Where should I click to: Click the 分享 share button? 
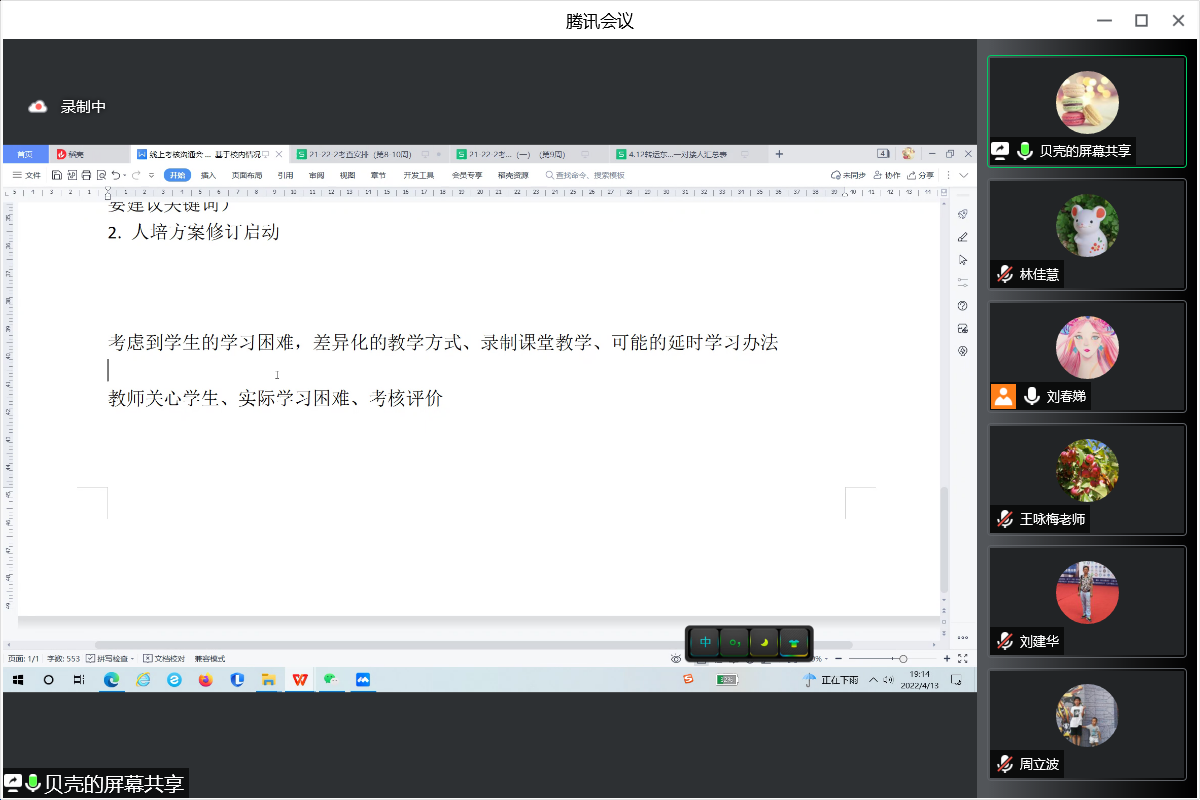coord(920,175)
